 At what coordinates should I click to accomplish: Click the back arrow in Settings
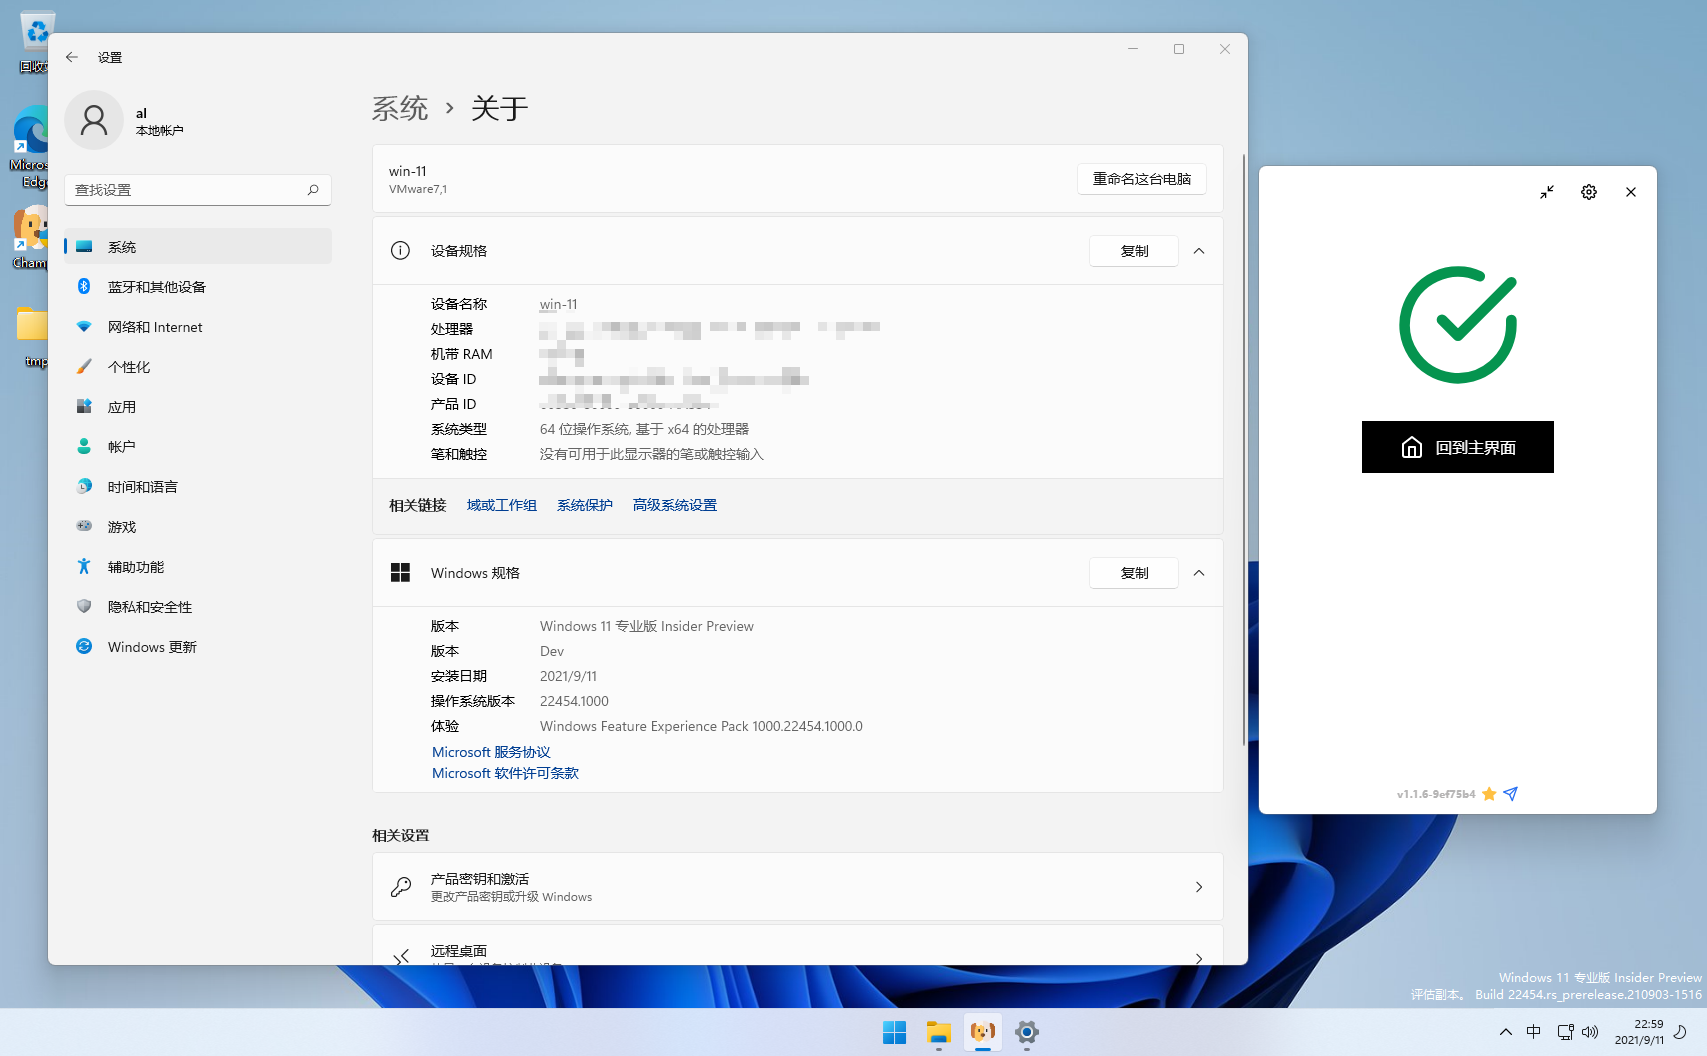72,57
